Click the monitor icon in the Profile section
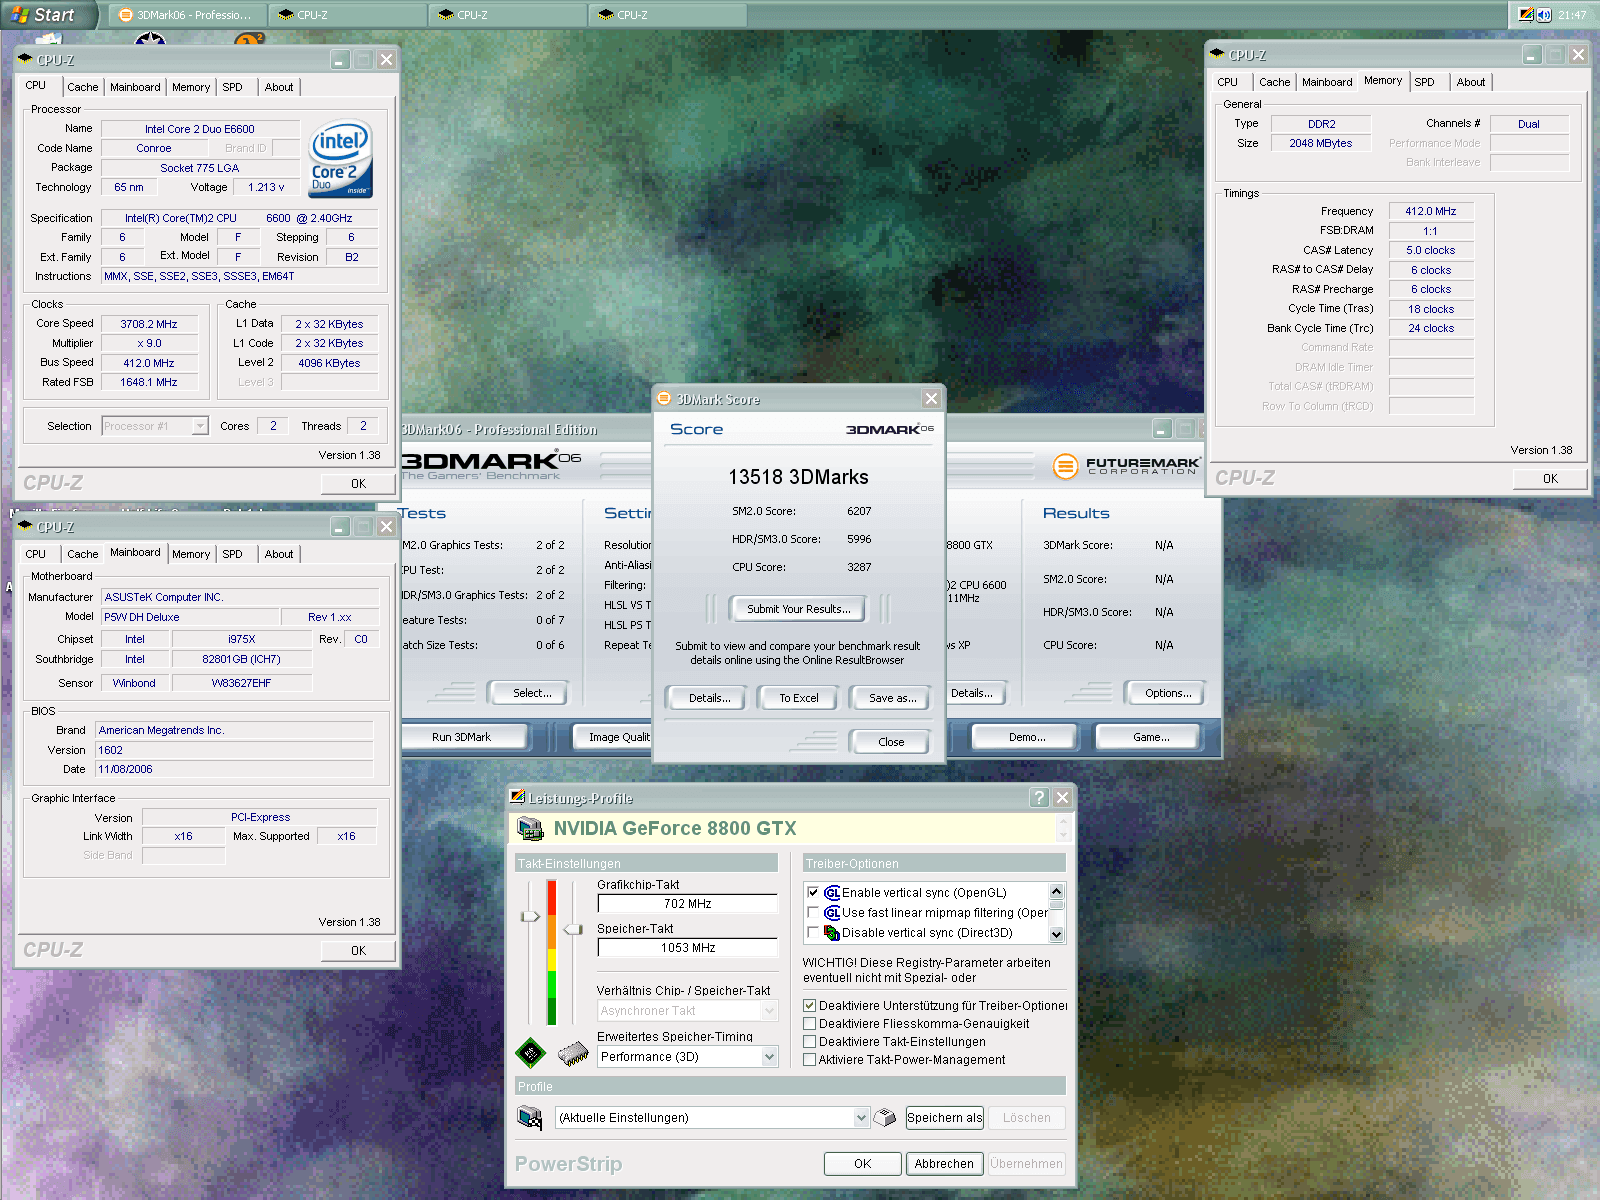Viewport: 1600px width, 1200px height. (530, 1117)
